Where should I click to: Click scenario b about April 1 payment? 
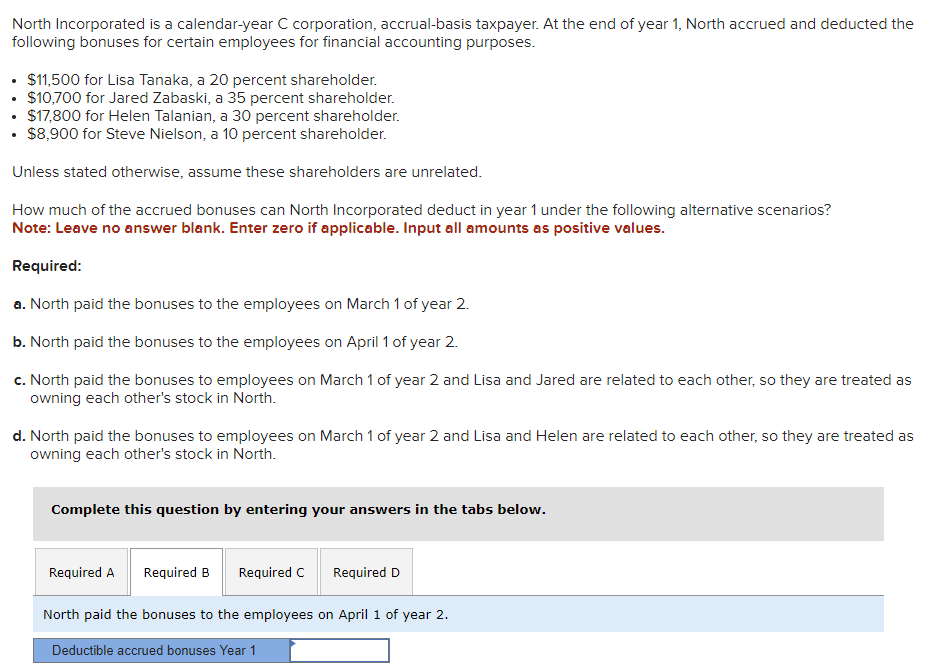click(x=235, y=342)
